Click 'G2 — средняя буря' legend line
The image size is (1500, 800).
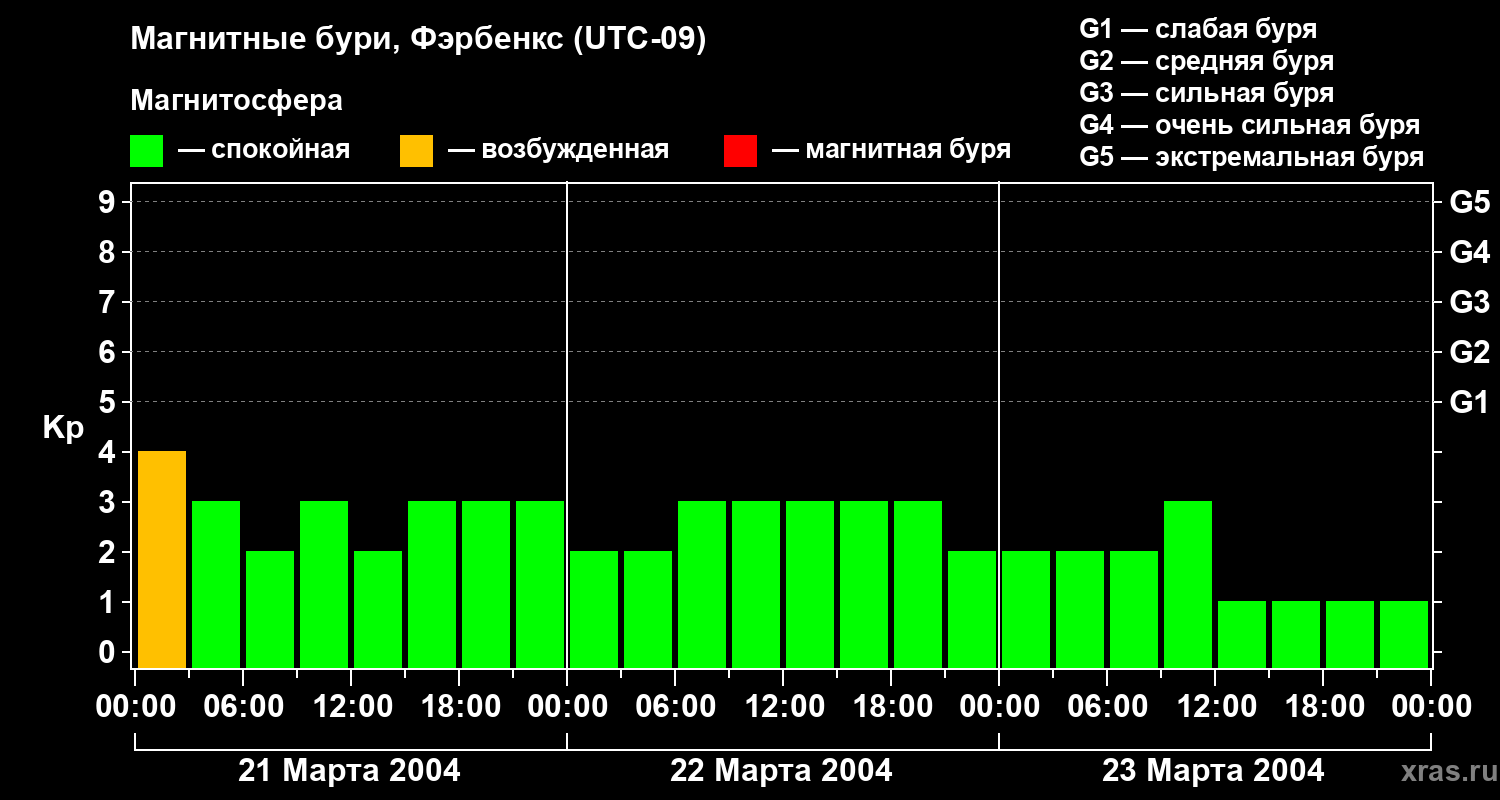pyautogui.click(x=1206, y=61)
